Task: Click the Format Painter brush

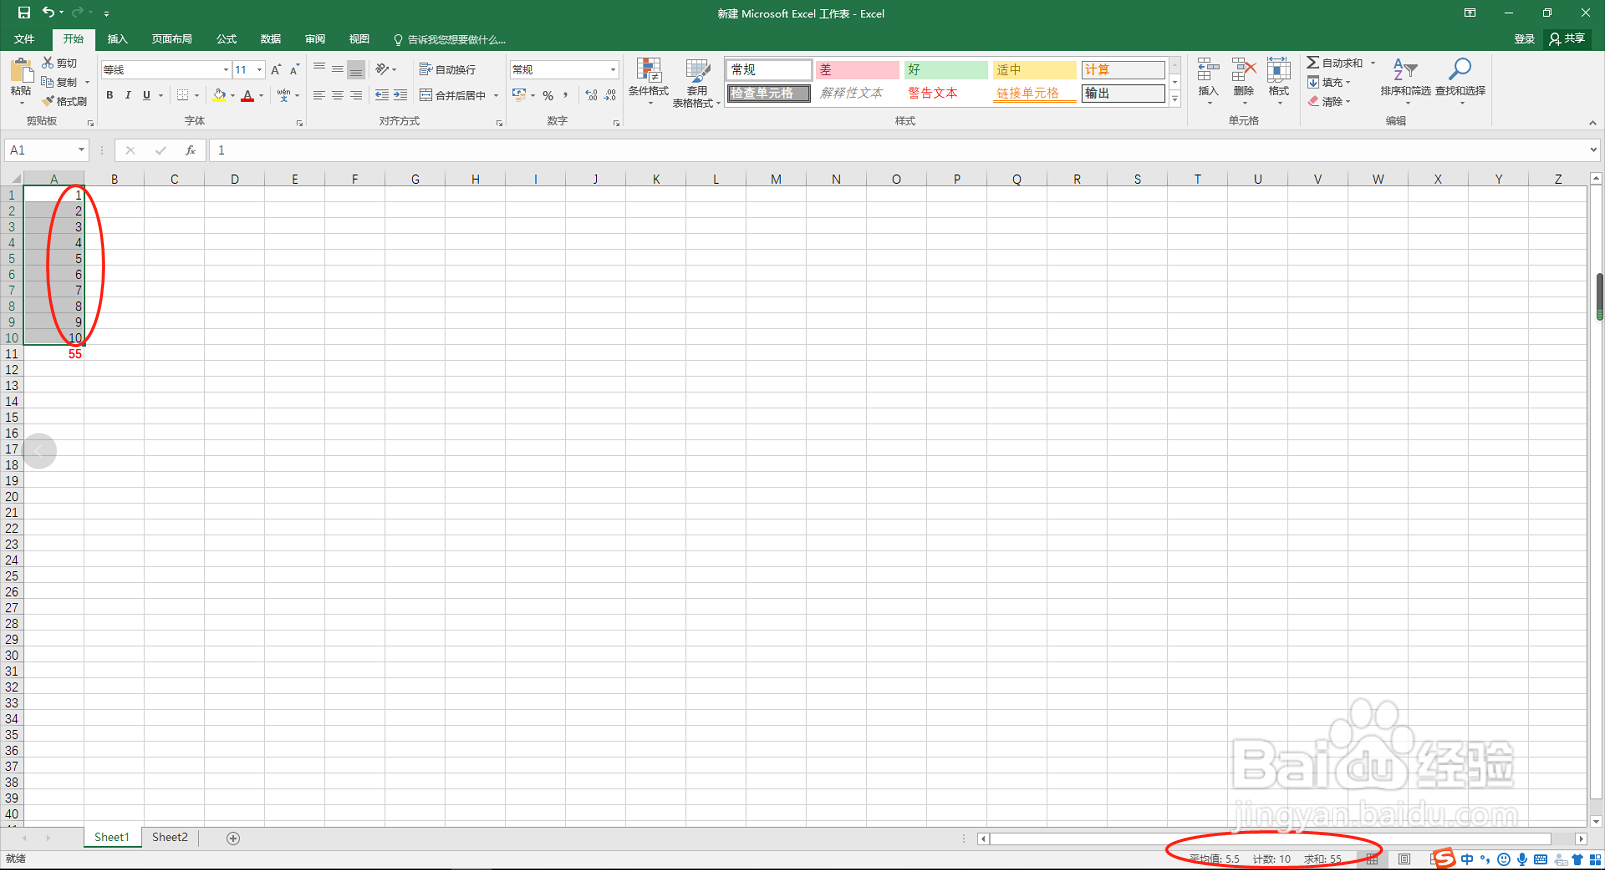Action: point(64,101)
